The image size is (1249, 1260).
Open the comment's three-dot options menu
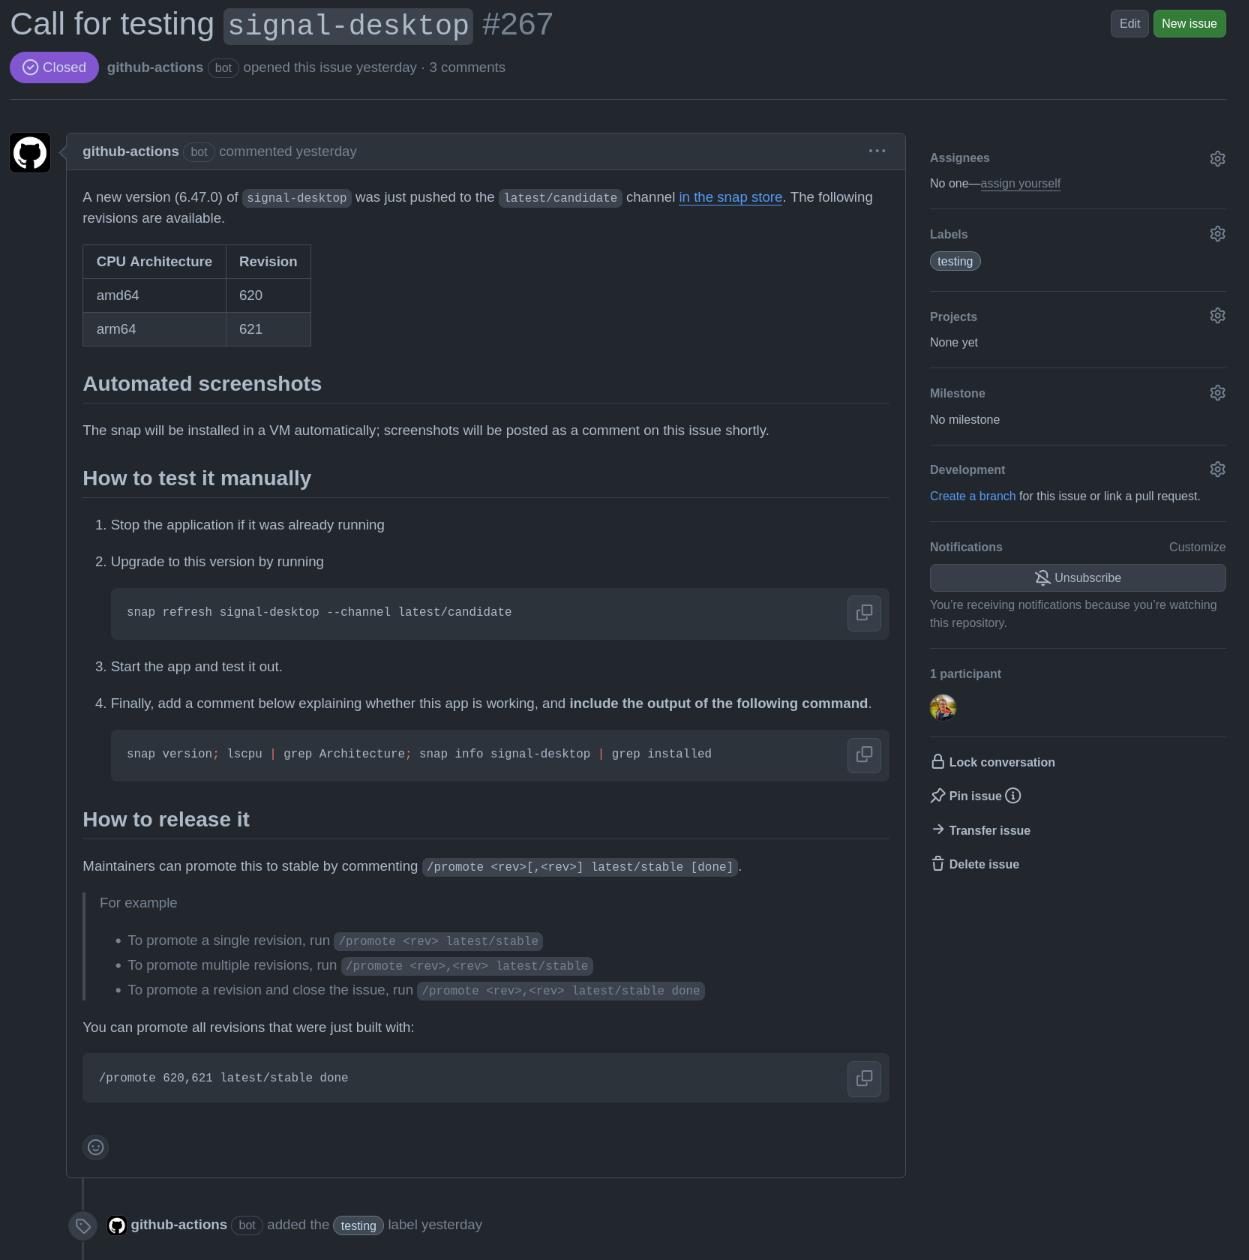(877, 151)
